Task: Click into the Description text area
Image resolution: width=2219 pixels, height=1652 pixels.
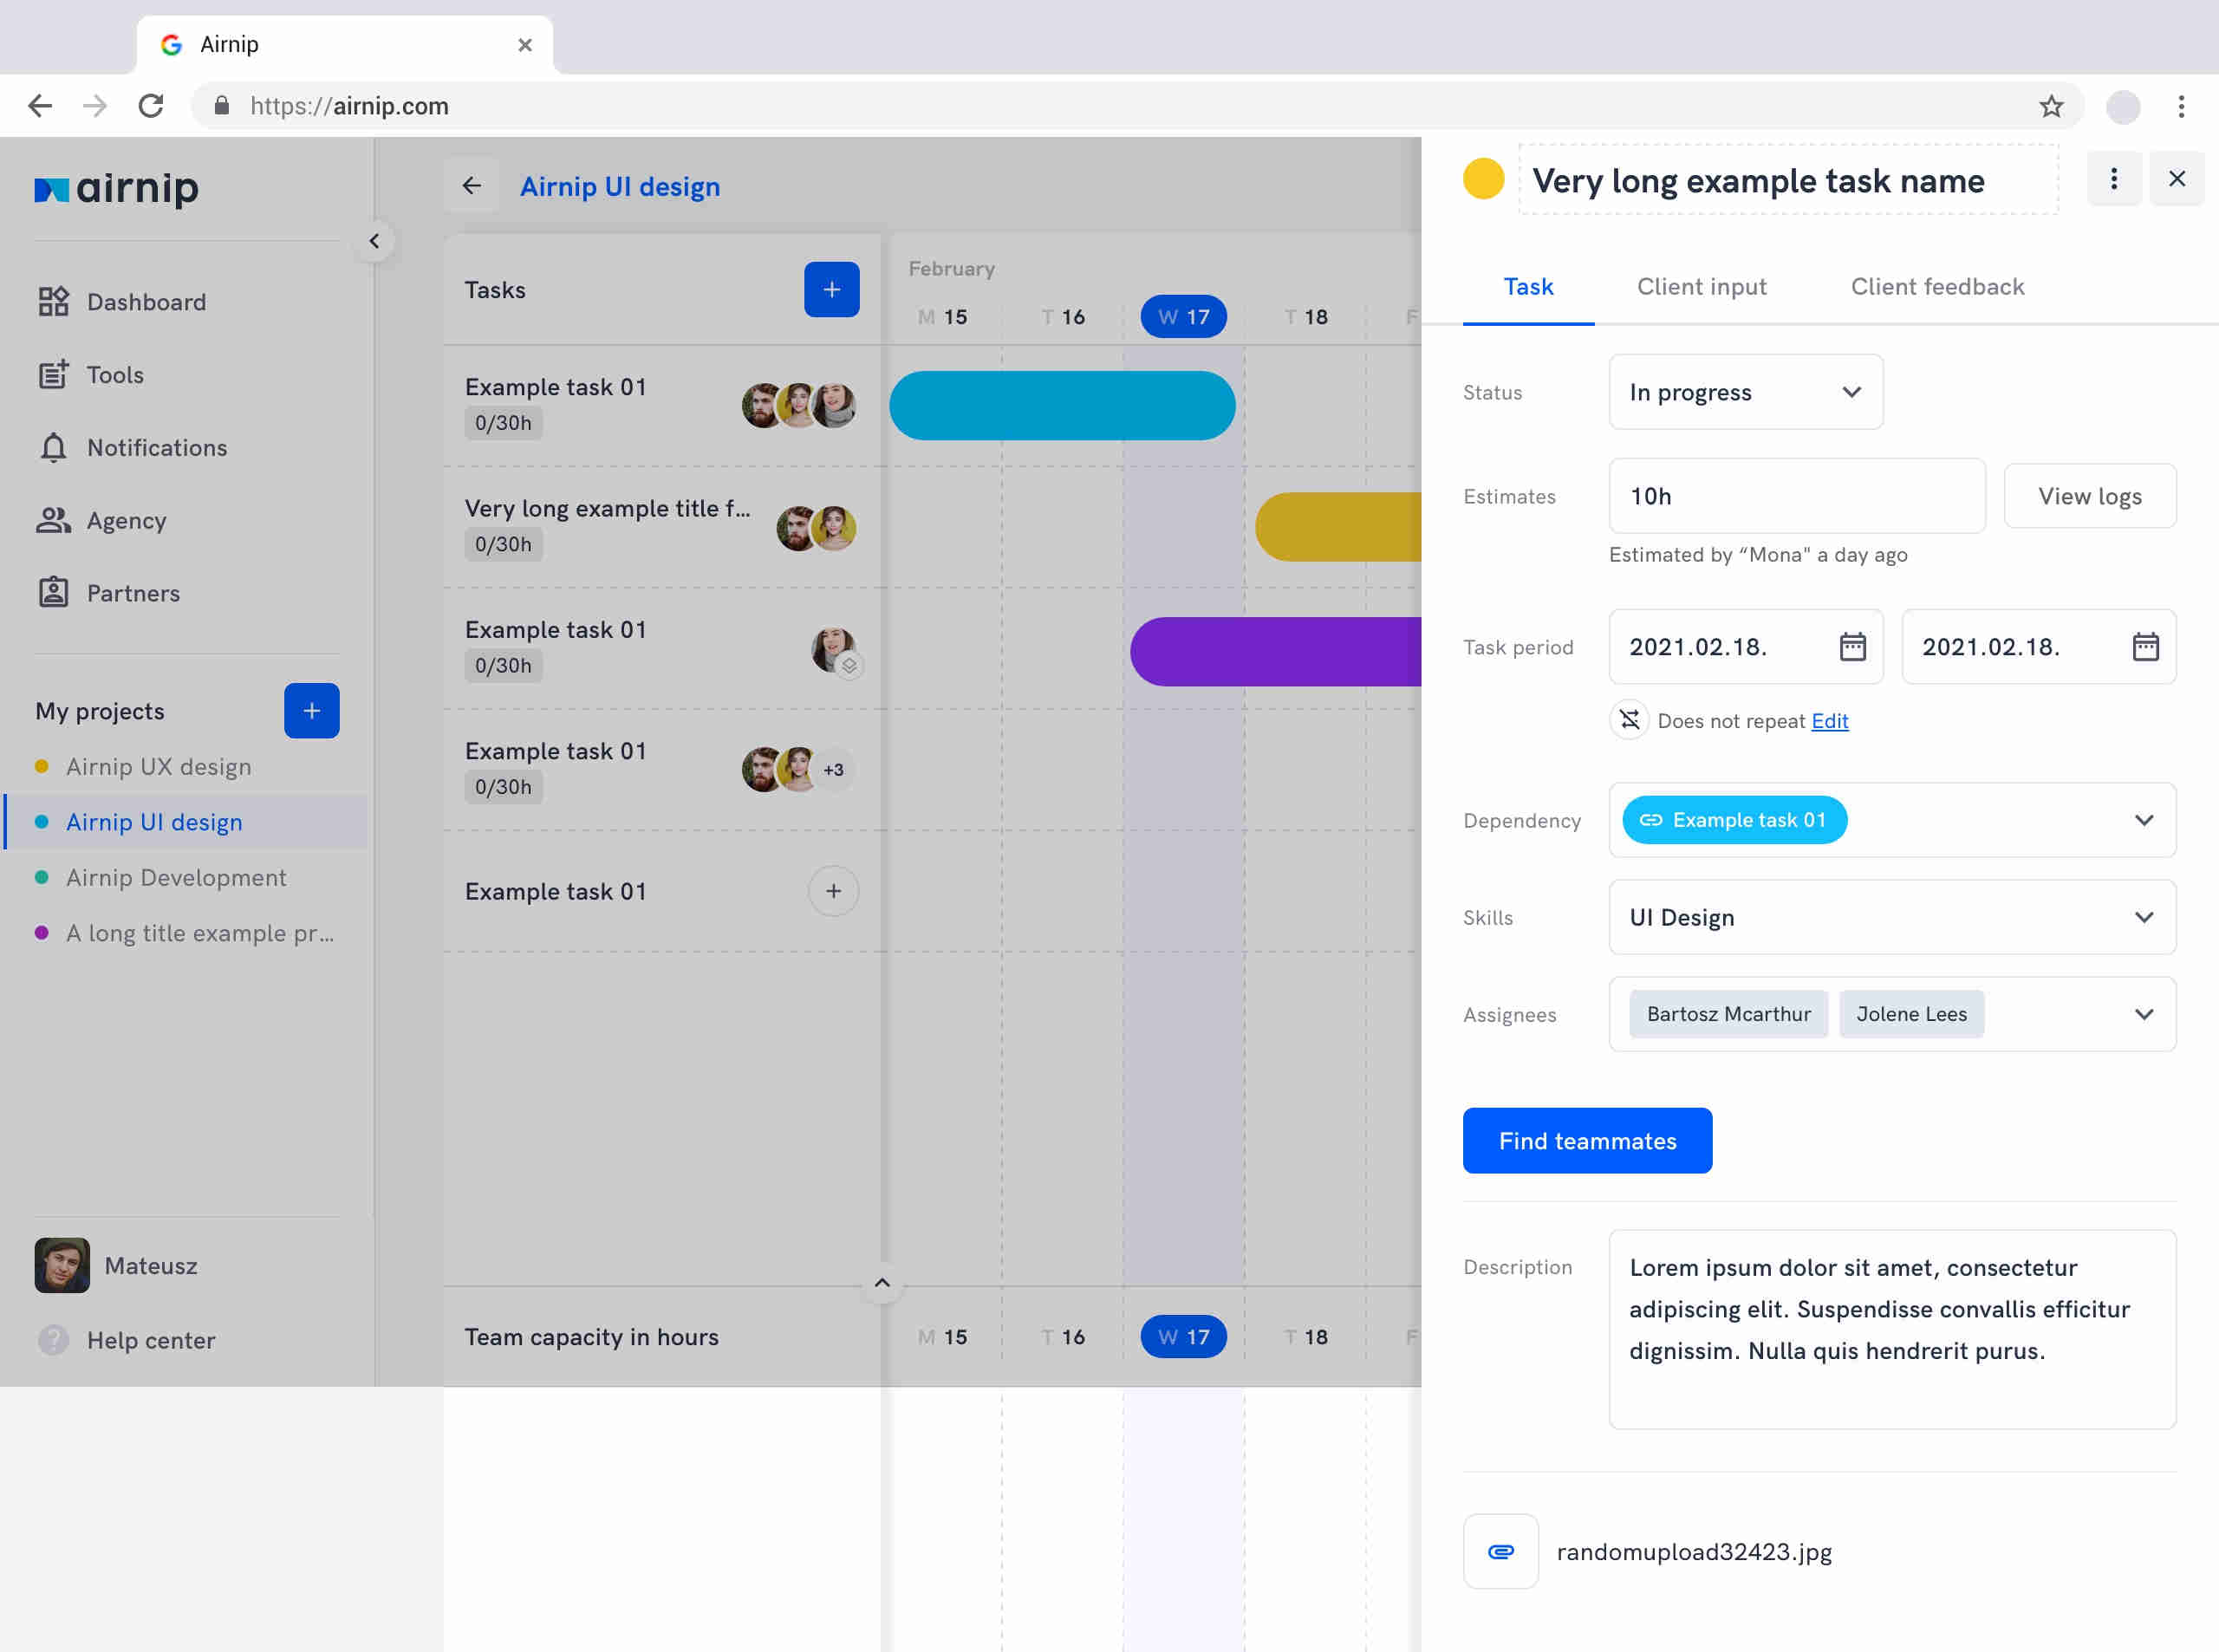Action: click(x=1892, y=1330)
